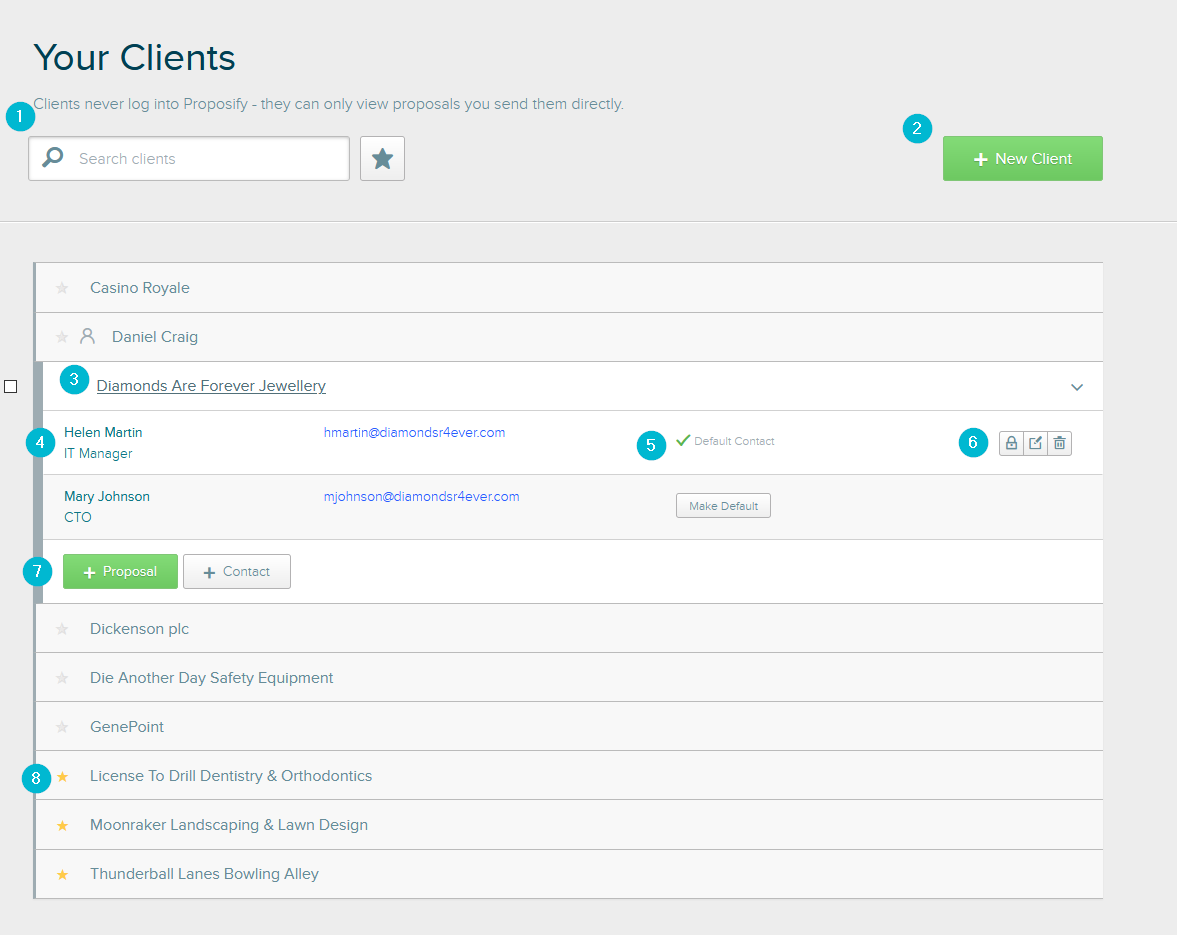Image resolution: width=1177 pixels, height=935 pixels.
Task: Click the Default Contact indicator
Action: click(x=725, y=441)
